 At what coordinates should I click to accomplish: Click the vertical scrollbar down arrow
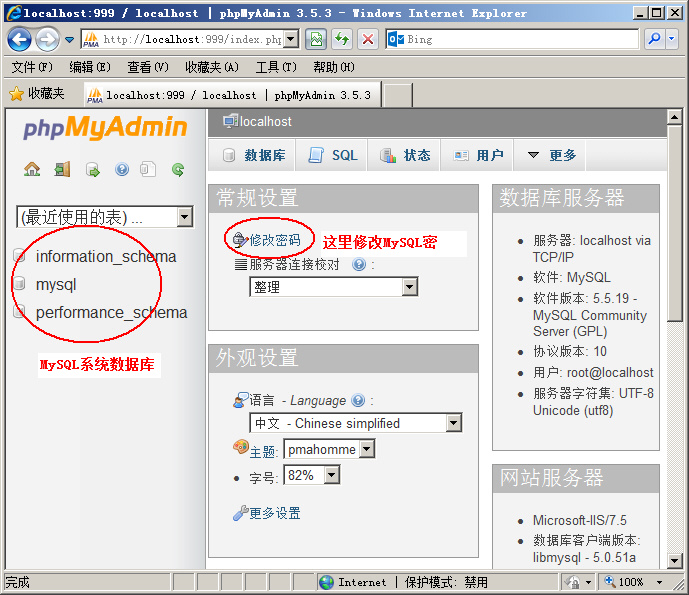point(674,560)
